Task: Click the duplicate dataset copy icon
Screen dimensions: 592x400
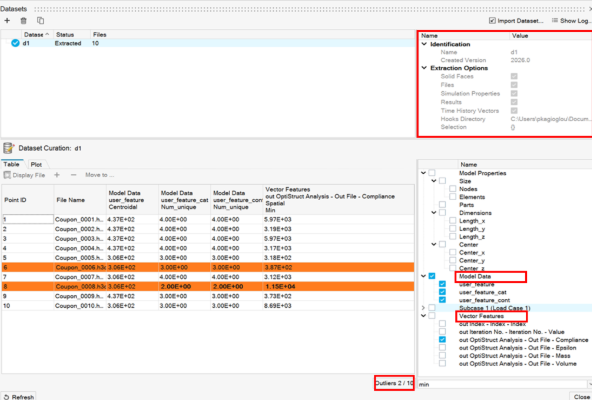Action: pos(40,21)
